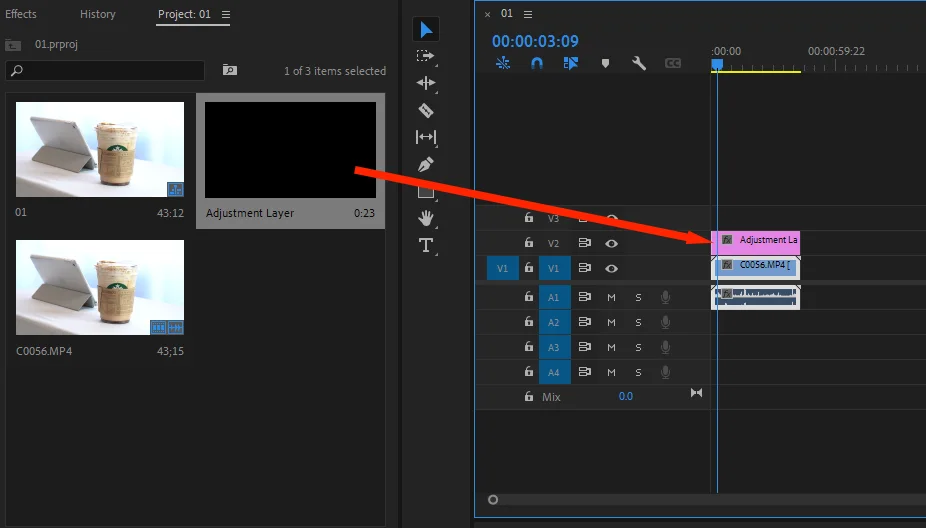Image resolution: width=926 pixels, height=528 pixels.
Task: Toggle track targeting for A4
Action: (554, 372)
